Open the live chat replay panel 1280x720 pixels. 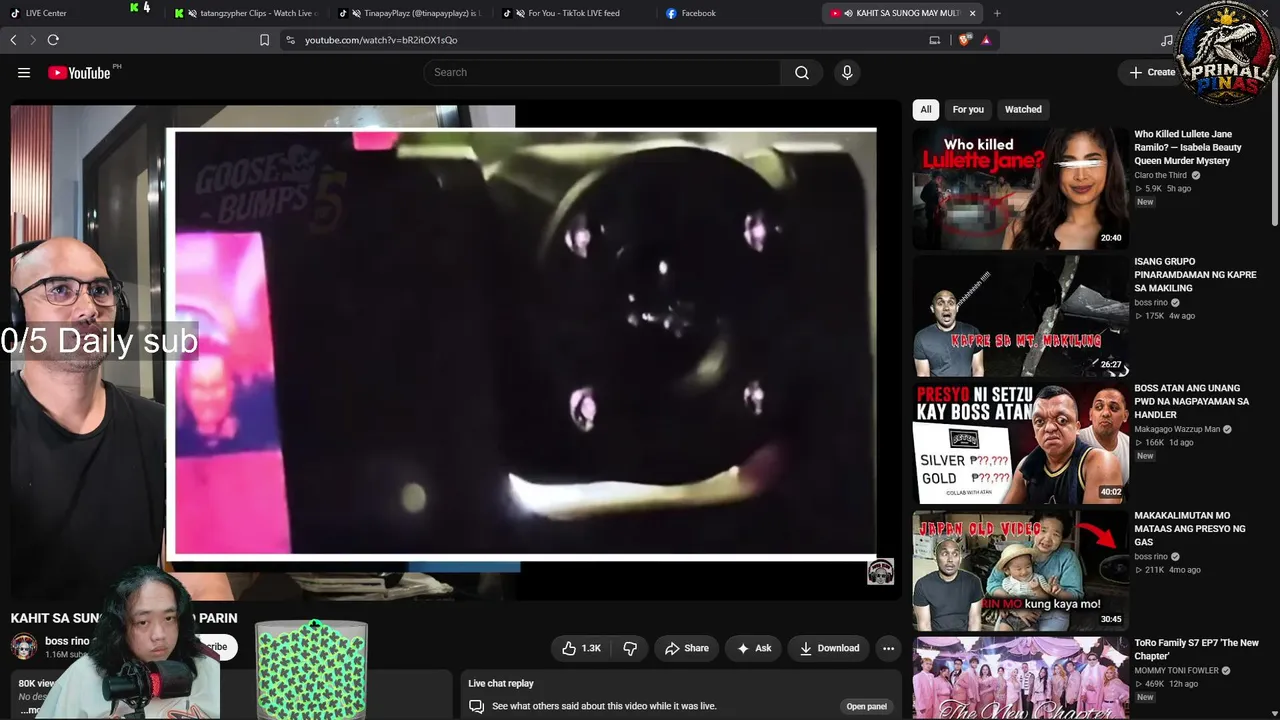(x=867, y=706)
